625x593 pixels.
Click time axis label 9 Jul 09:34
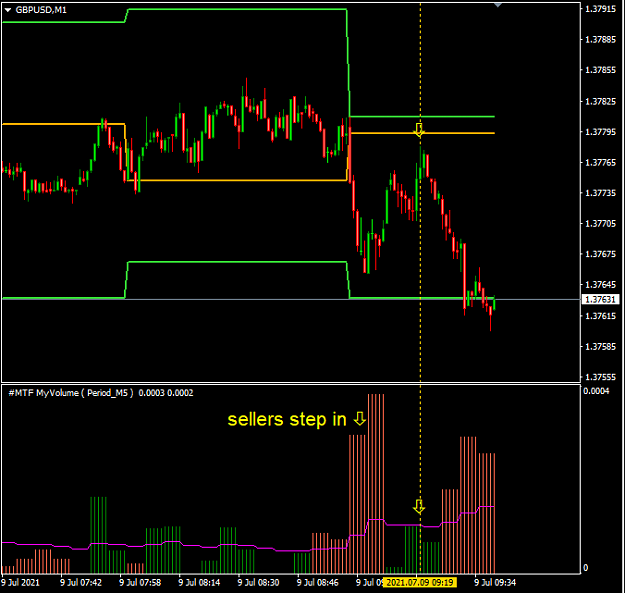(495, 583)
